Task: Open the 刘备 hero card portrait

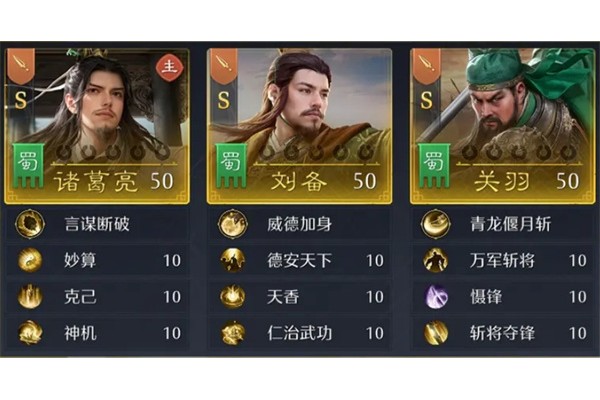Action: point(300,126)
